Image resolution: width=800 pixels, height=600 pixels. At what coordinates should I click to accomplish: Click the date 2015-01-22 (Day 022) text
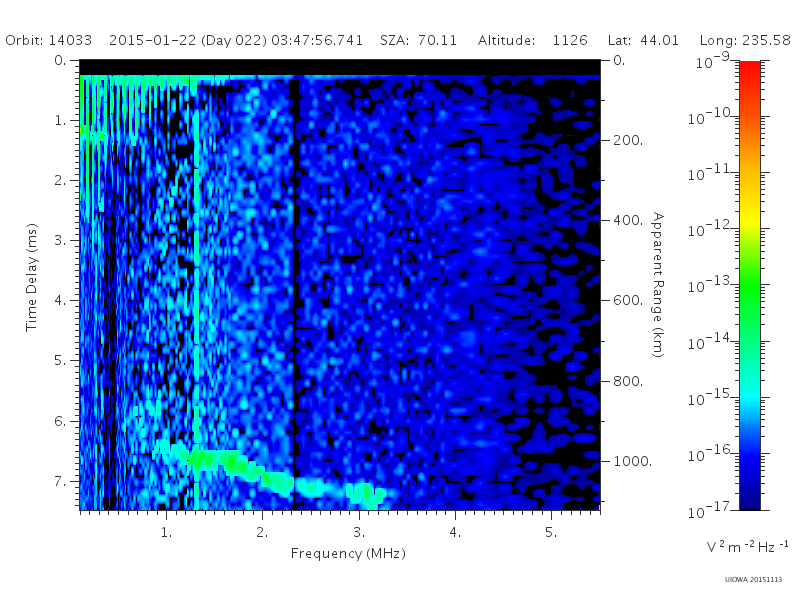188,40
